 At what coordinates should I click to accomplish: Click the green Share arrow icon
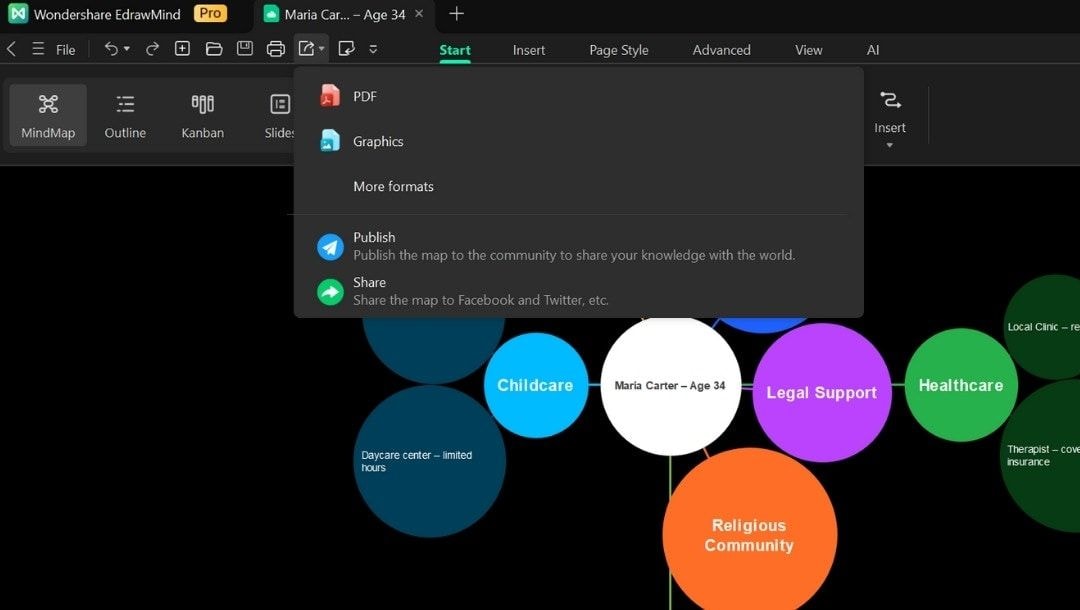330,291
